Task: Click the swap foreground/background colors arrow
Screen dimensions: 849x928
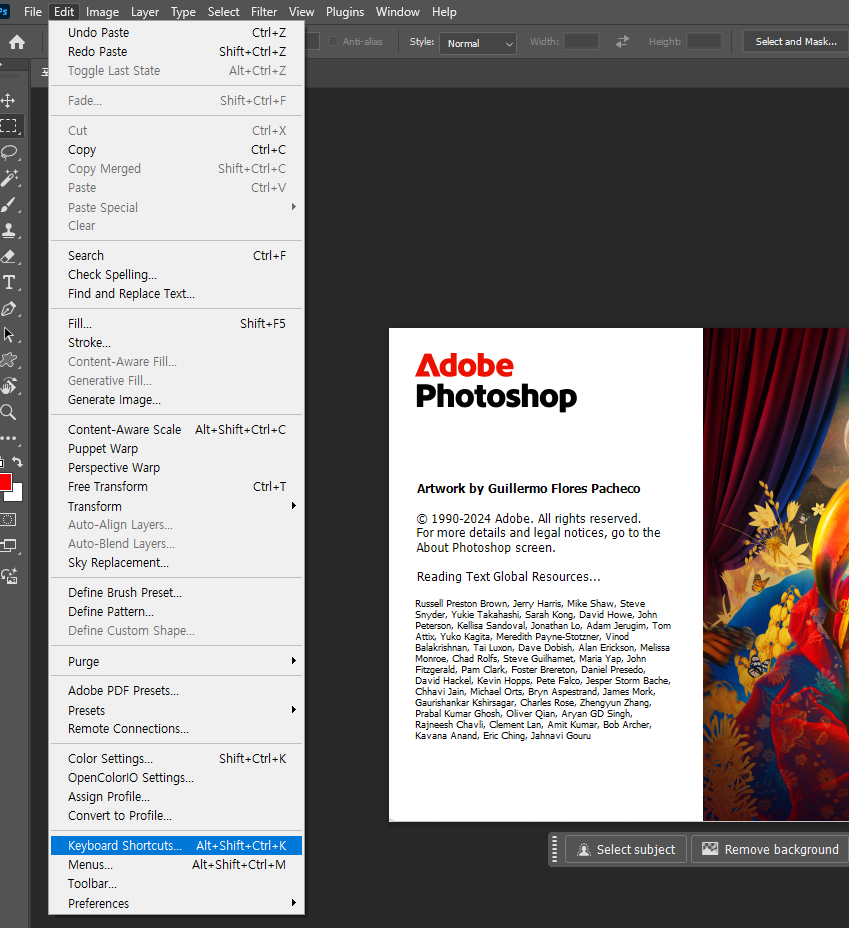Action: tap(18, 462)
